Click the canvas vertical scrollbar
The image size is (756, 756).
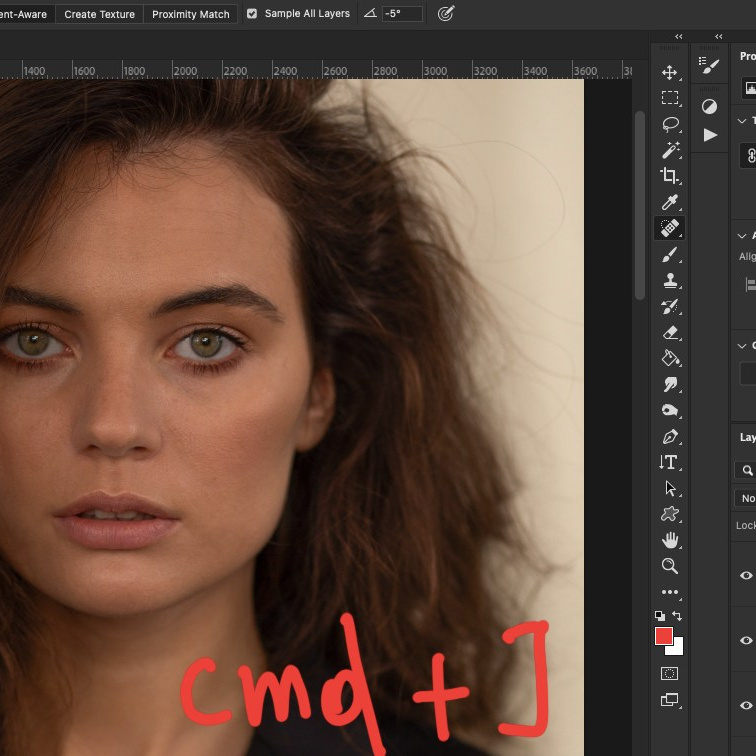(640, 205)
